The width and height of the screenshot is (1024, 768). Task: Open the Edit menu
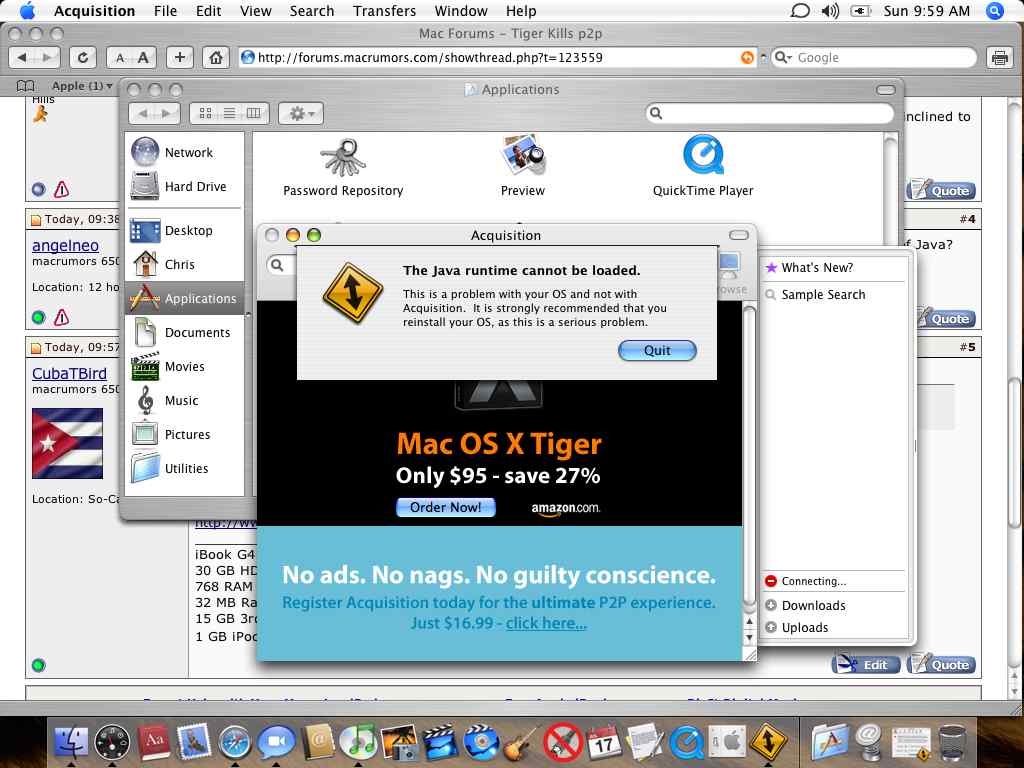208,11
